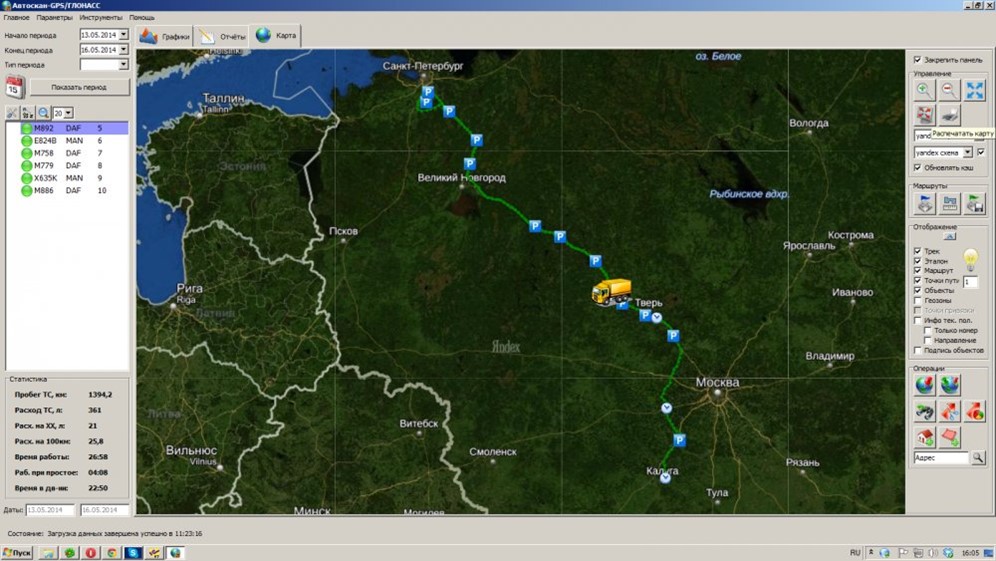996x561 pixels.
Task: Zoom in on the map with the plus magnifier
Action: click(x=924, y=90)
